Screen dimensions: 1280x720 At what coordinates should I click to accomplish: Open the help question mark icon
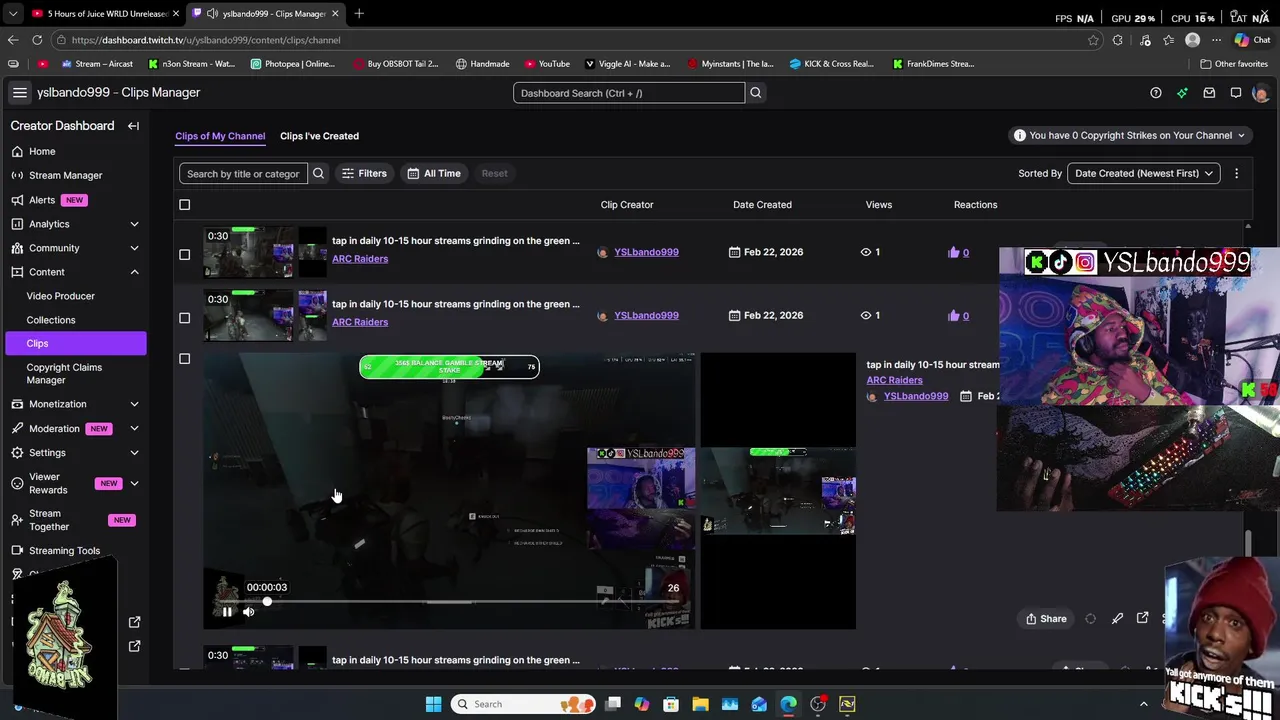coord(1156,93)
